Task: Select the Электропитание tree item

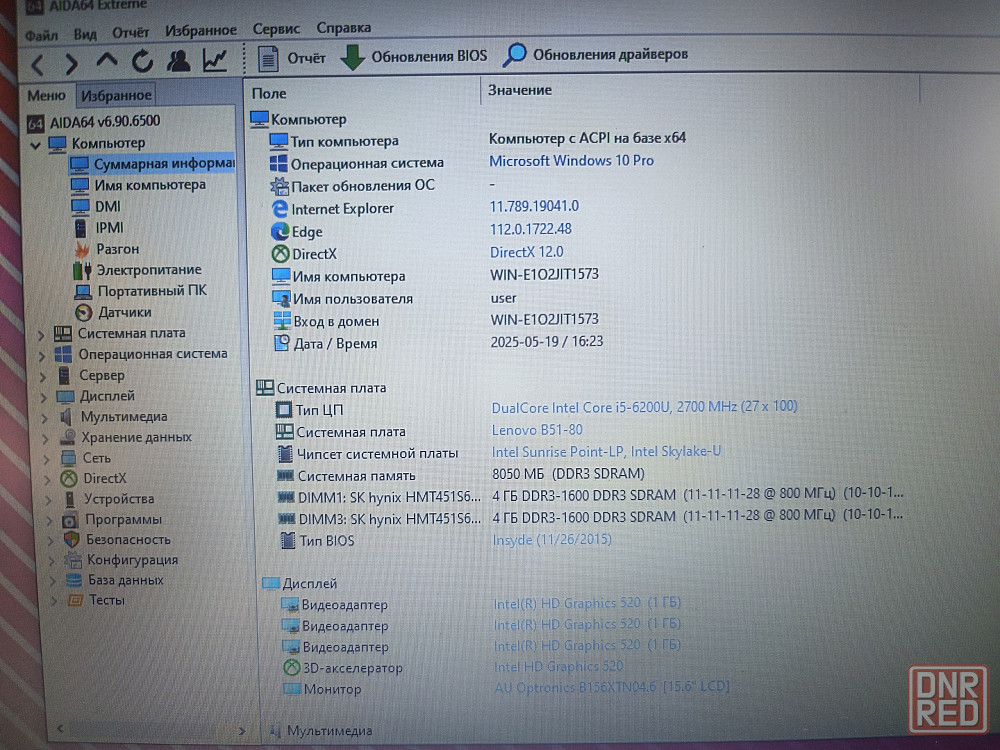Action: pos(138,270)
